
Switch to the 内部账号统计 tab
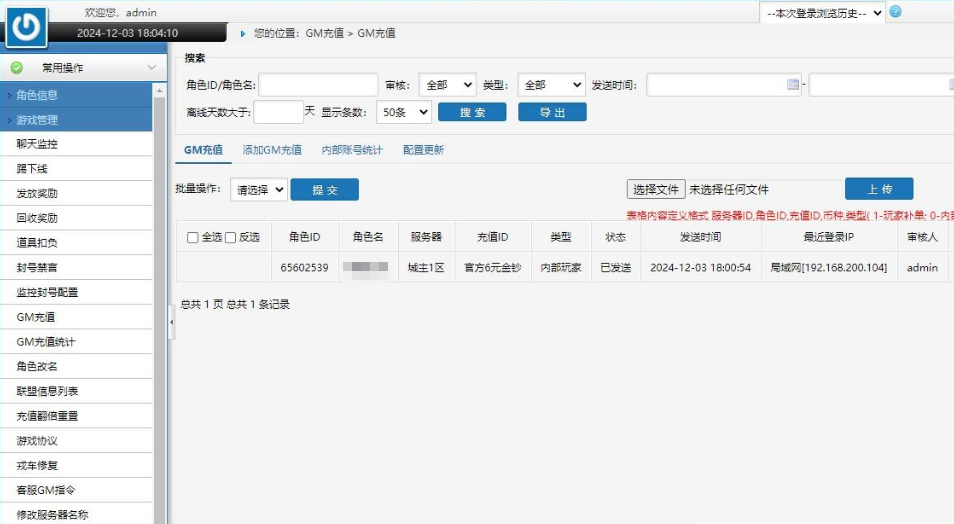(x=352, y=150)
